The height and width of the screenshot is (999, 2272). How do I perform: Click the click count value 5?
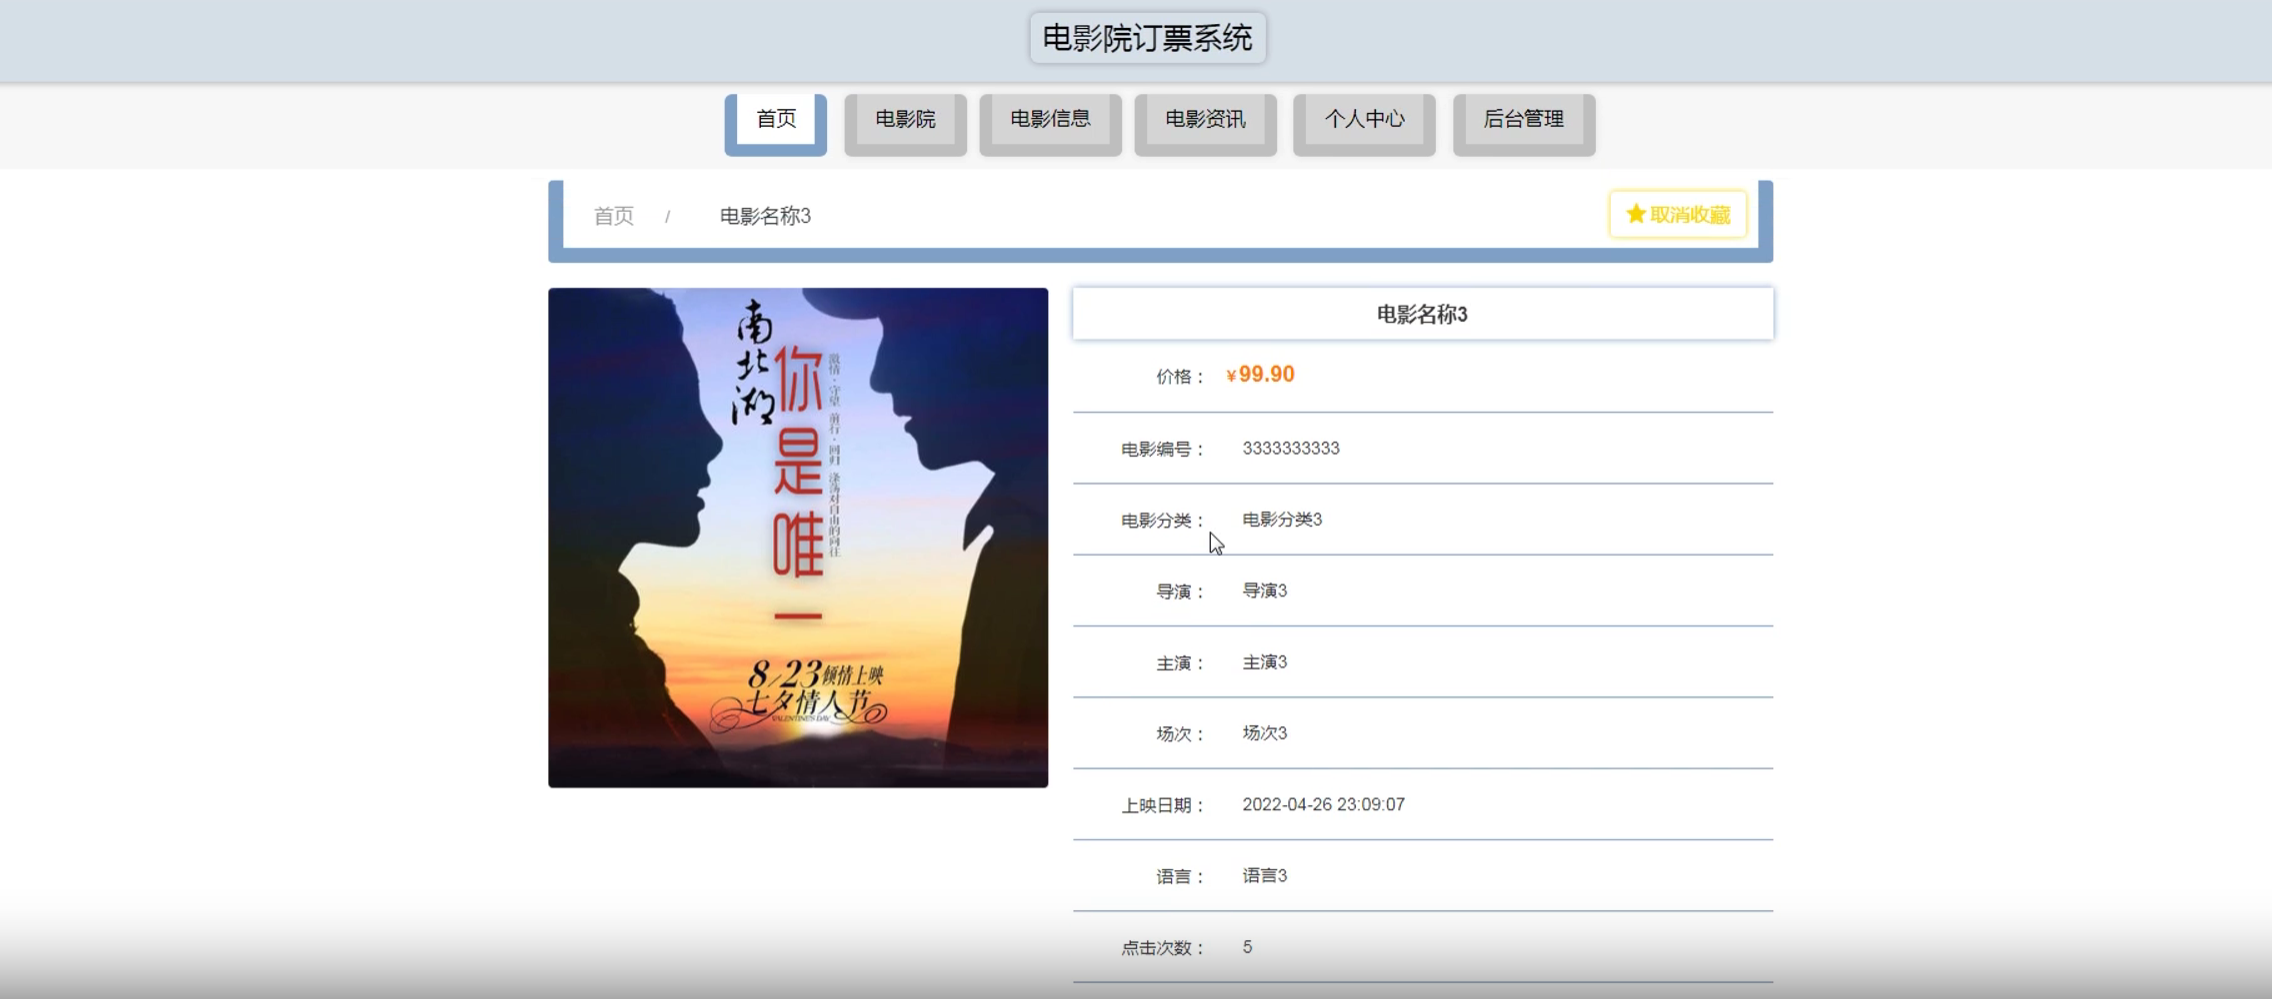[x=1247, y=947]
